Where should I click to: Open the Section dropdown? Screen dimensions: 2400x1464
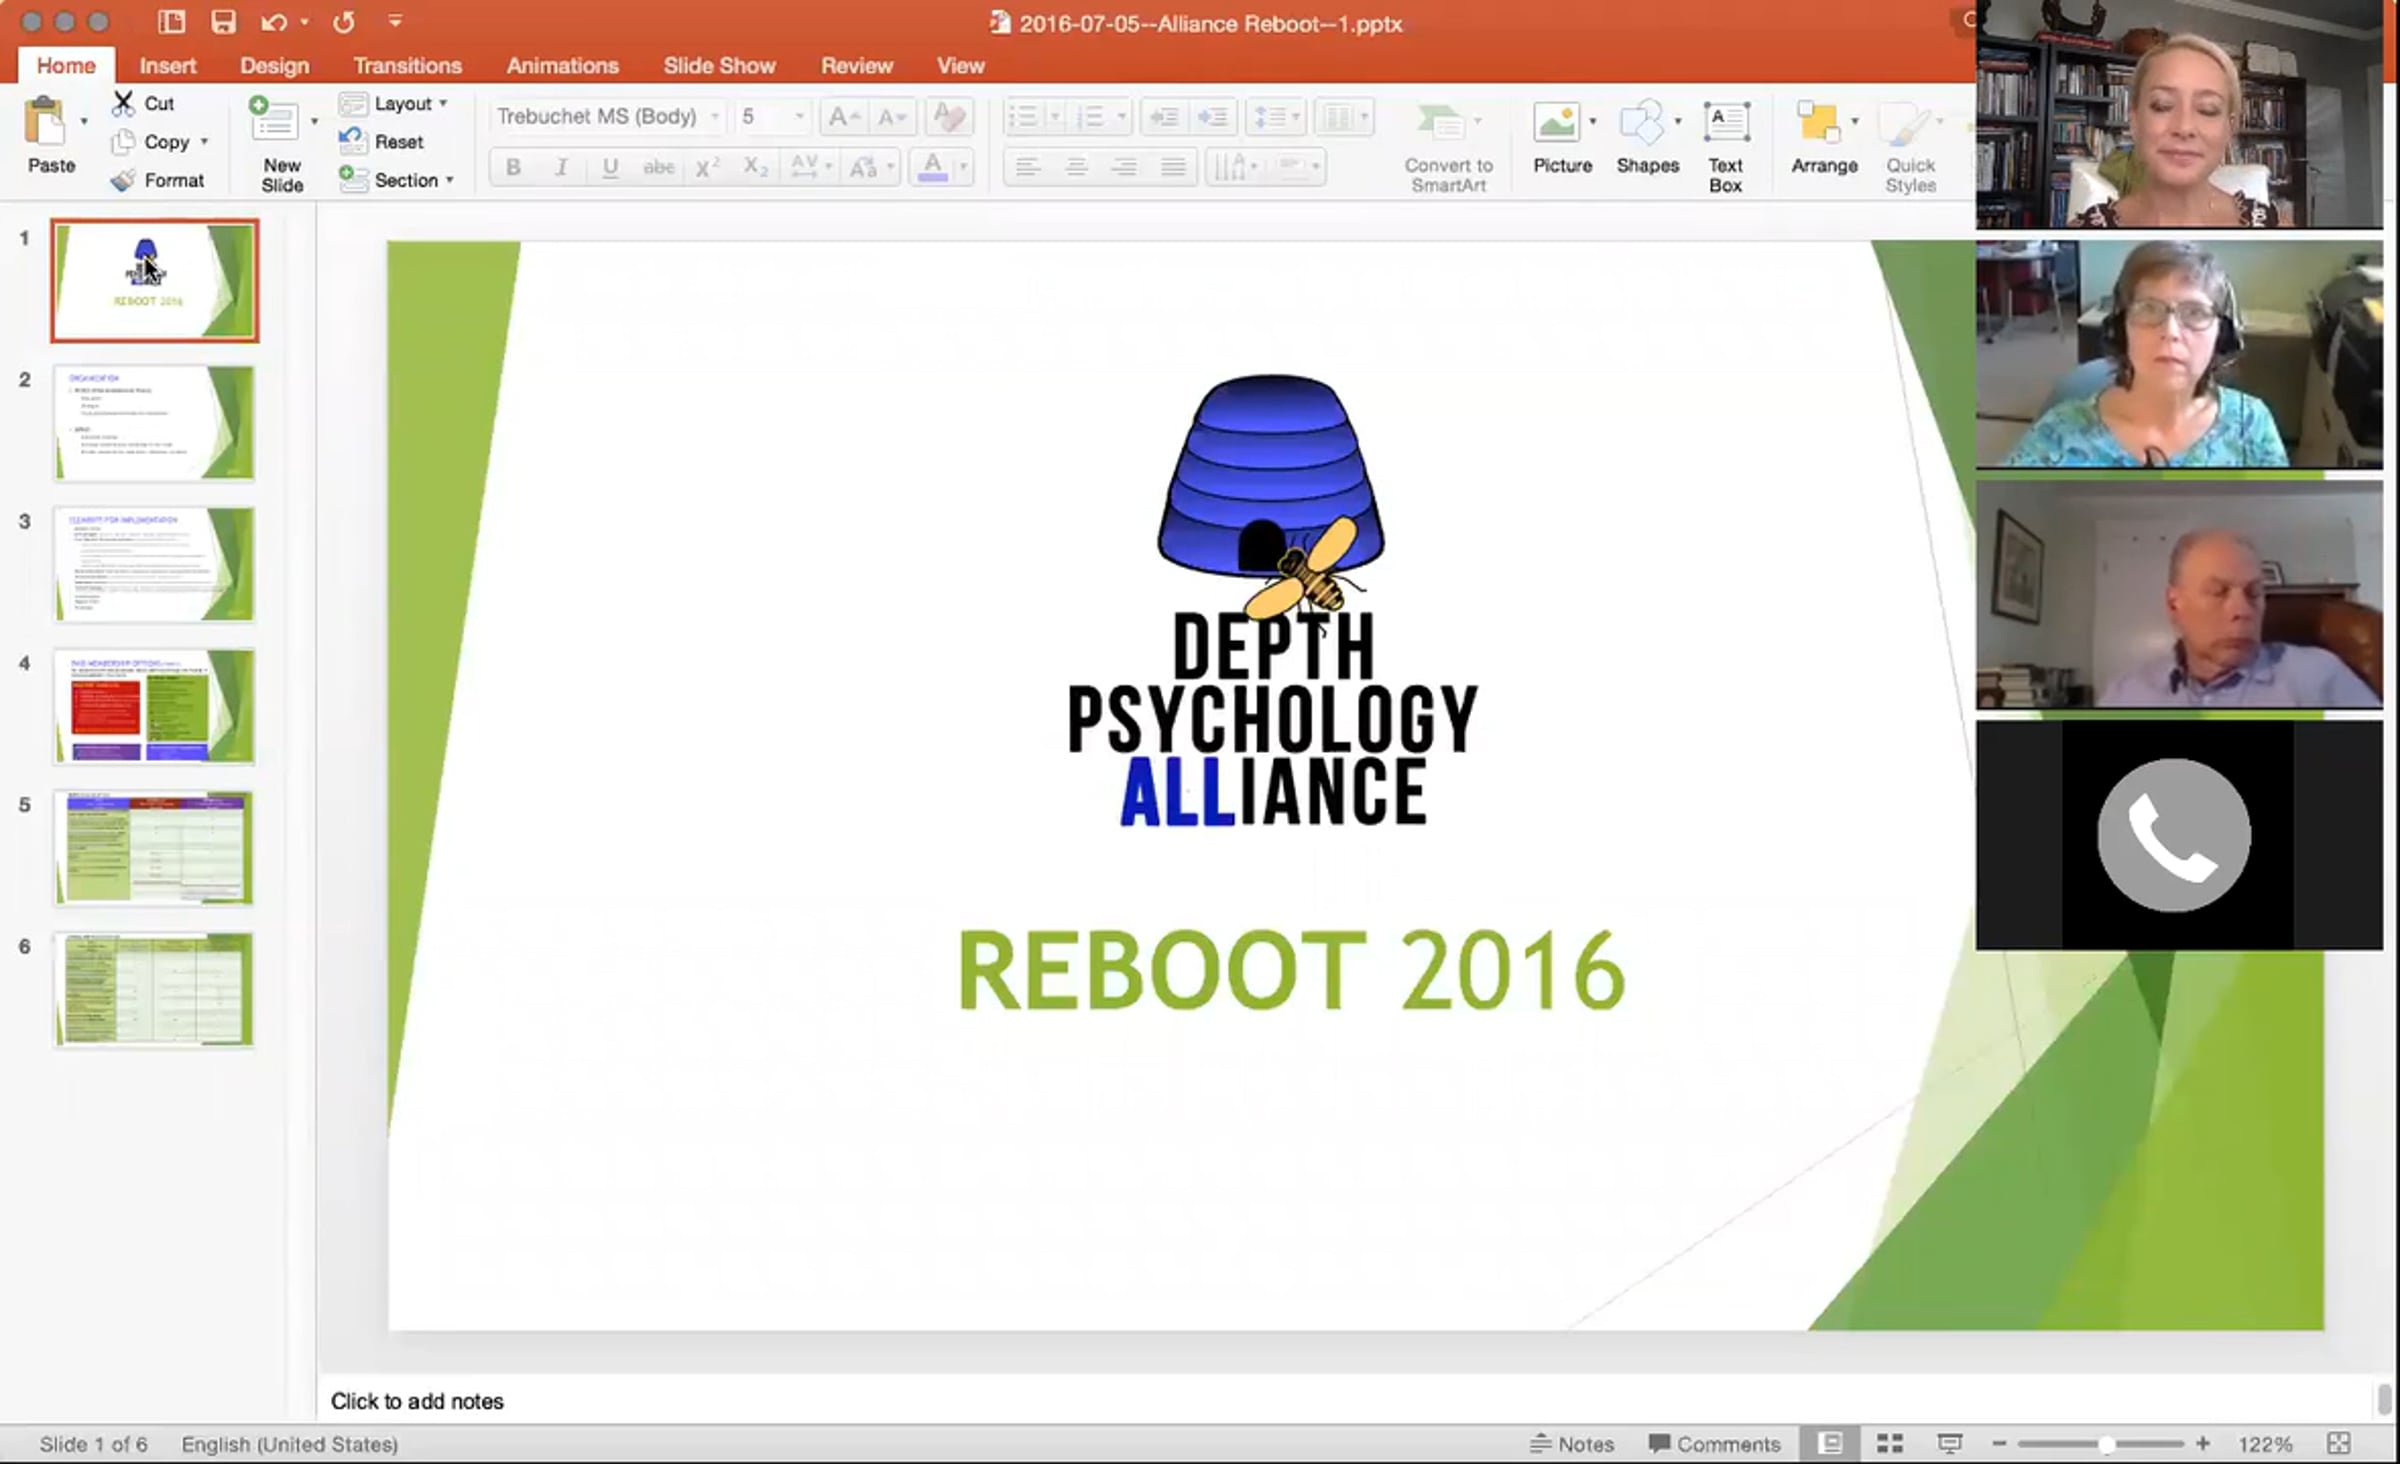click(397, 180)
